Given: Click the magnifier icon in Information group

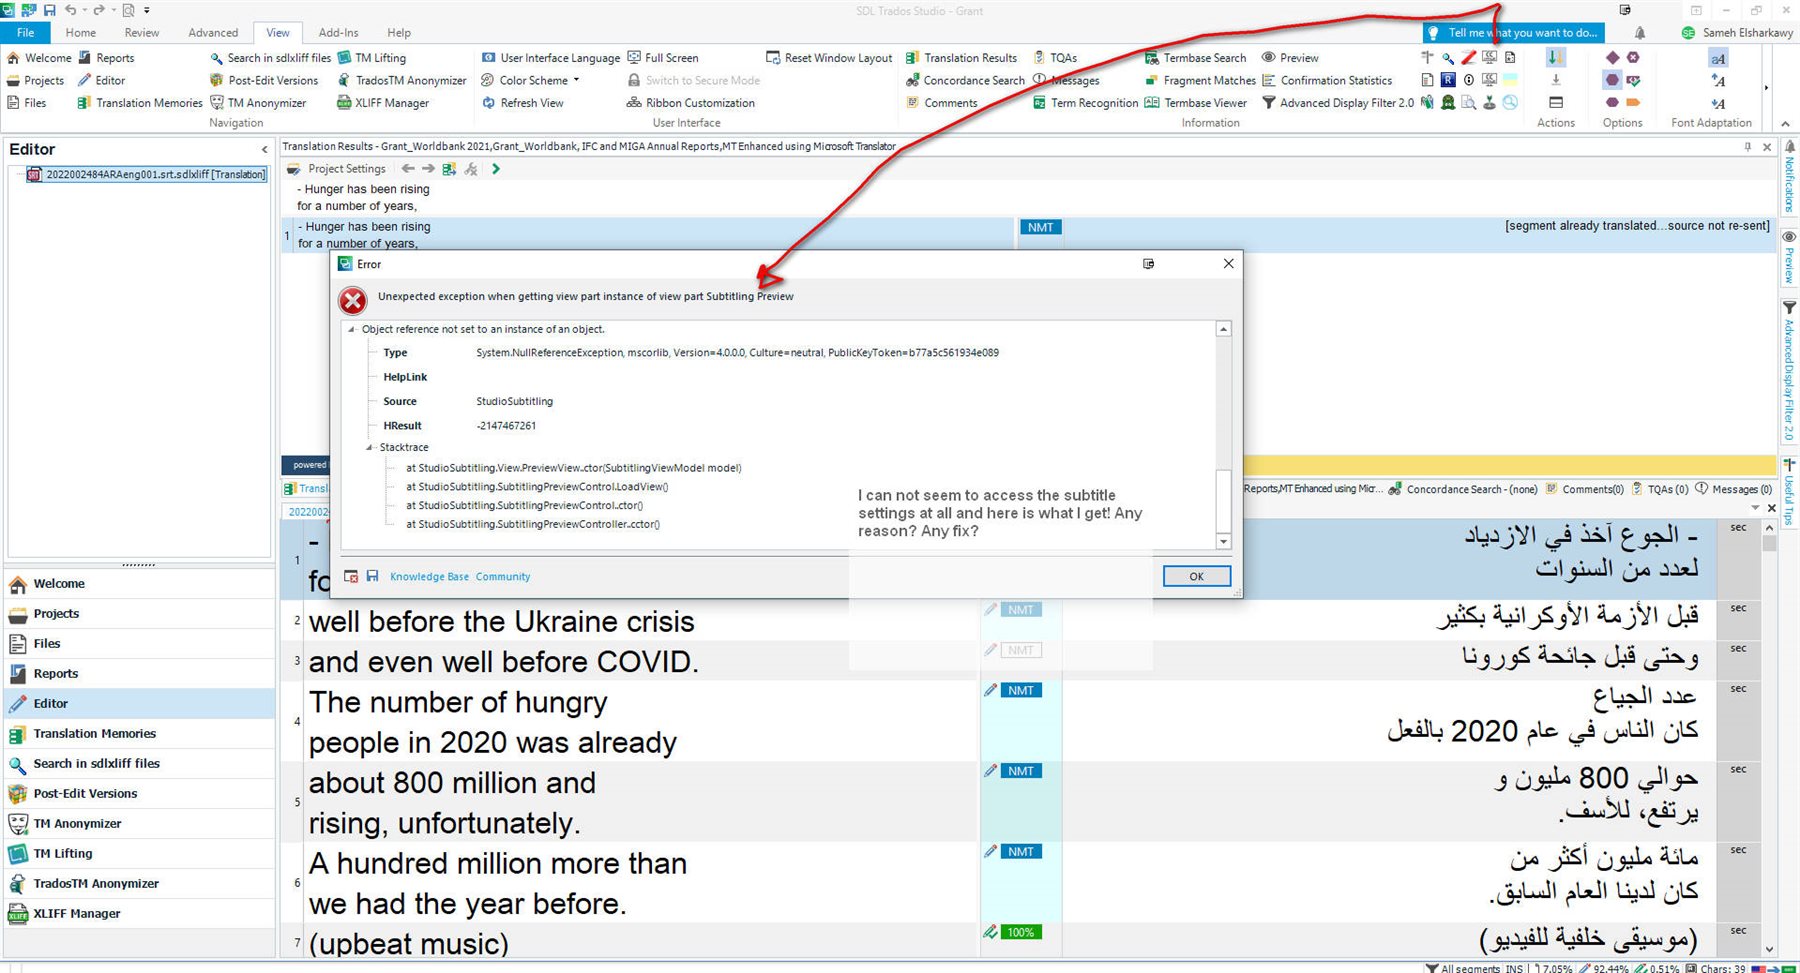Looking at the screenshot, I should tap(1448, 58).
